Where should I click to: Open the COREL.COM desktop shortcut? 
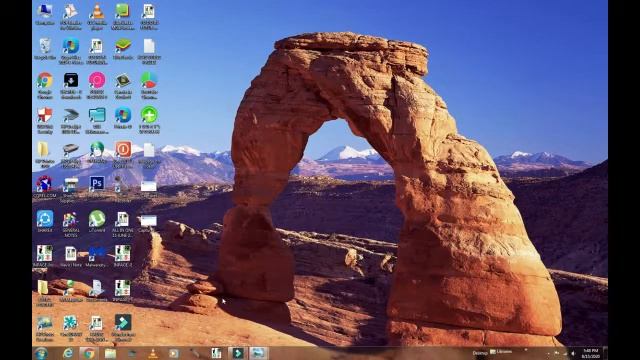44,187
